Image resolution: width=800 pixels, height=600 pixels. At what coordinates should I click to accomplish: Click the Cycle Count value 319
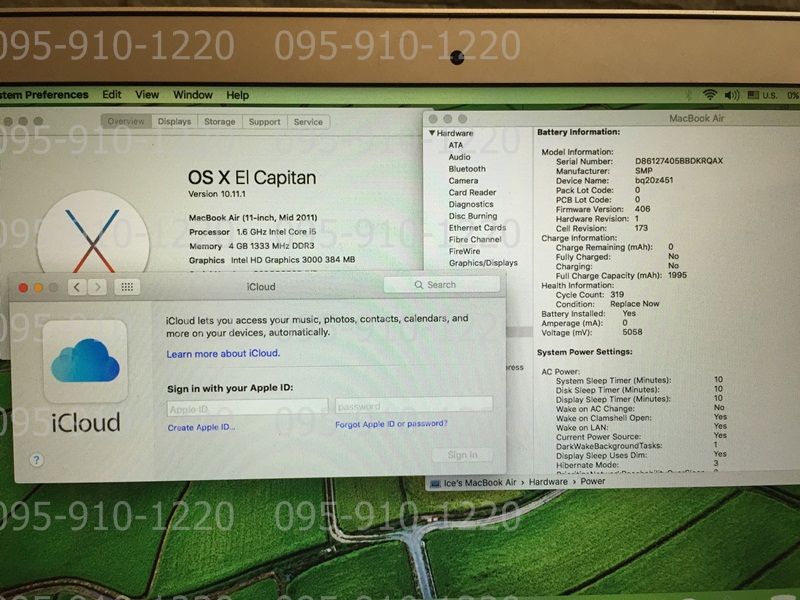(x=617, y=294)
